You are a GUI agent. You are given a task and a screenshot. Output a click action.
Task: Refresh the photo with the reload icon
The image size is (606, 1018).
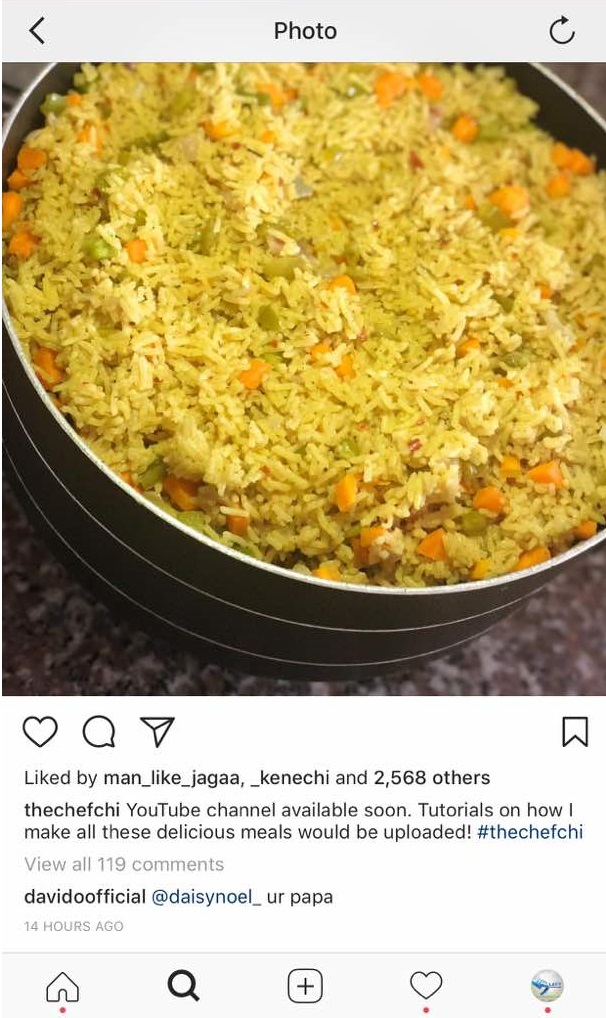click(x=561, y=31)
